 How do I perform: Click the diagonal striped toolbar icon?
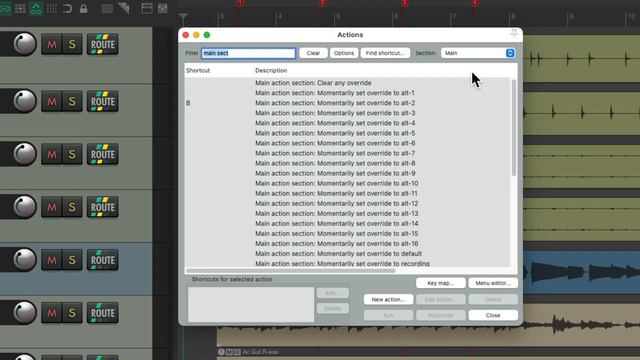click(x=124, y=8)
